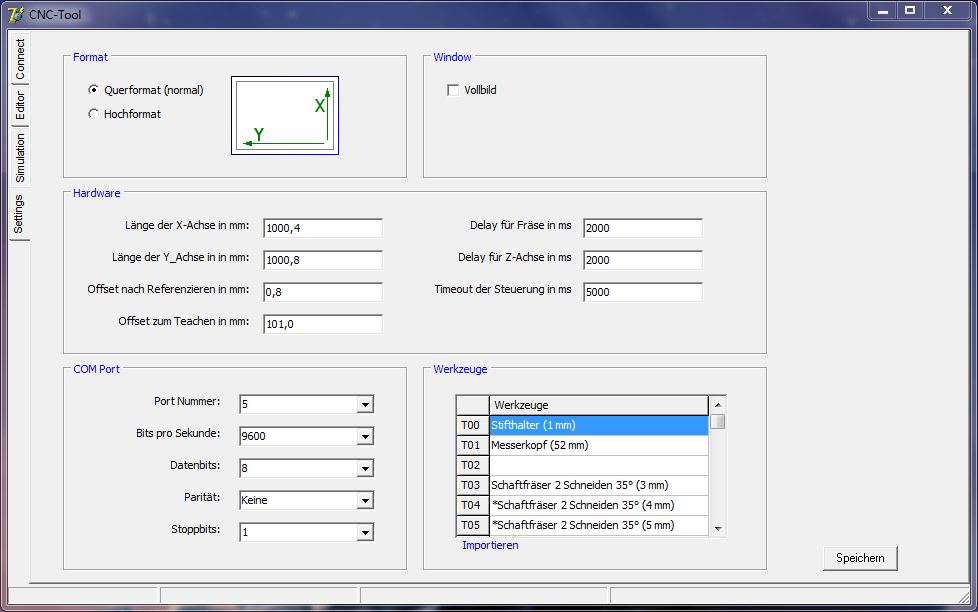Image resolution: width=978 pixels, height=612 pixels.
Task: Click the Speichern button
Action: click(x=860, y=558)
